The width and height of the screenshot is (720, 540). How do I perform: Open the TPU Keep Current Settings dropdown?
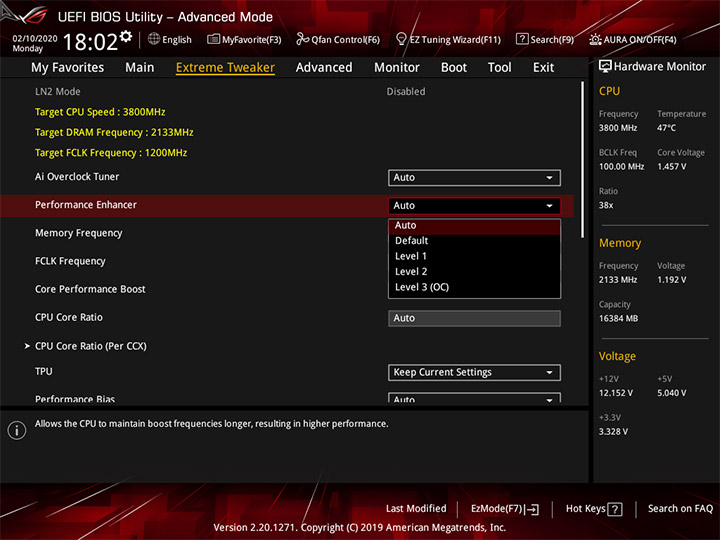[x=474, y=372]
